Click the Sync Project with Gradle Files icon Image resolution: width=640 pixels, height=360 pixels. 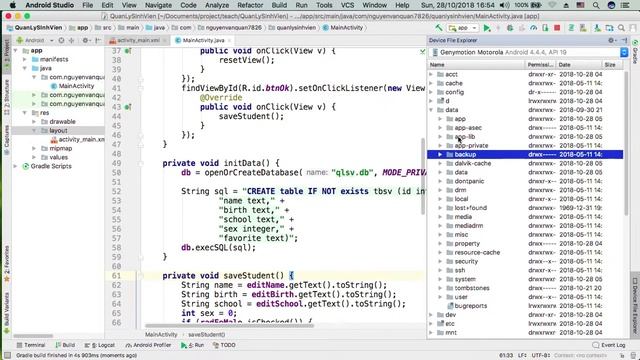point(571,28)
